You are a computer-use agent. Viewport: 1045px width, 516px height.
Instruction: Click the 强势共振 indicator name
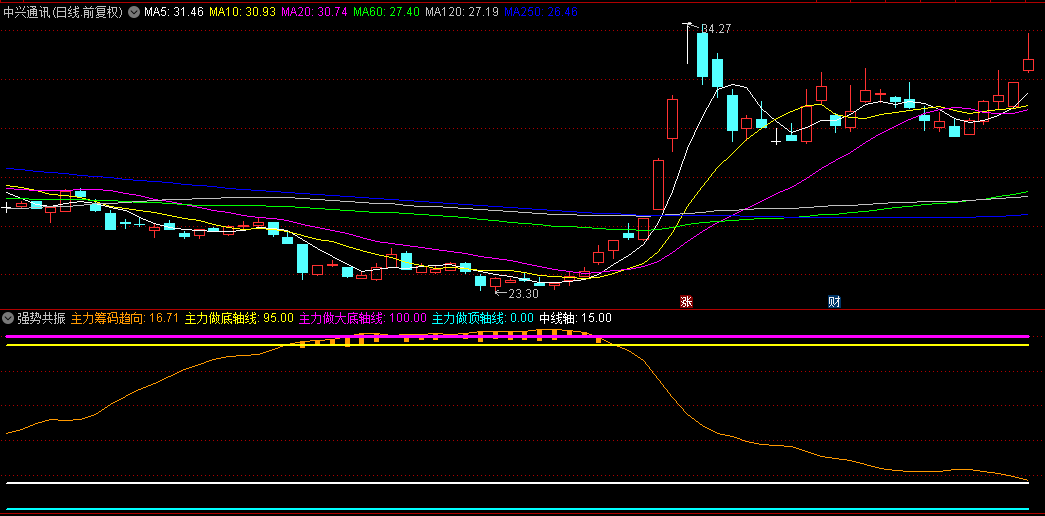(41, 318)
